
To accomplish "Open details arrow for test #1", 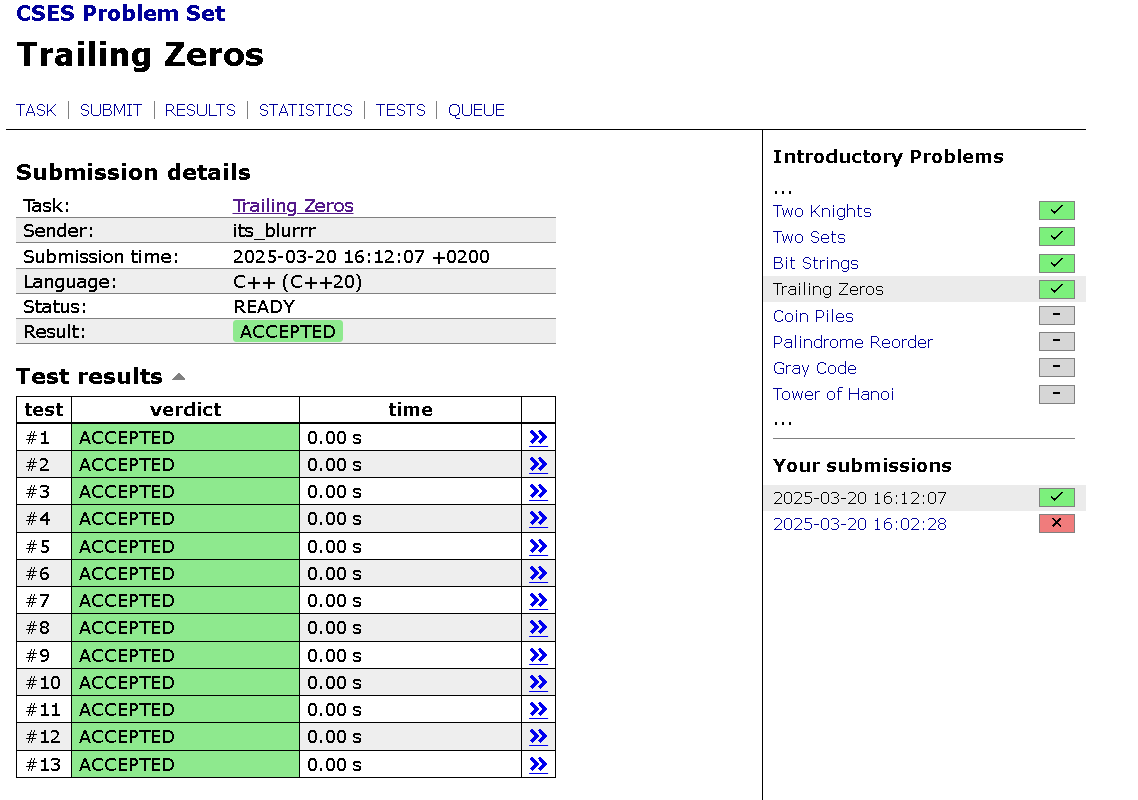I will [538, 438].
